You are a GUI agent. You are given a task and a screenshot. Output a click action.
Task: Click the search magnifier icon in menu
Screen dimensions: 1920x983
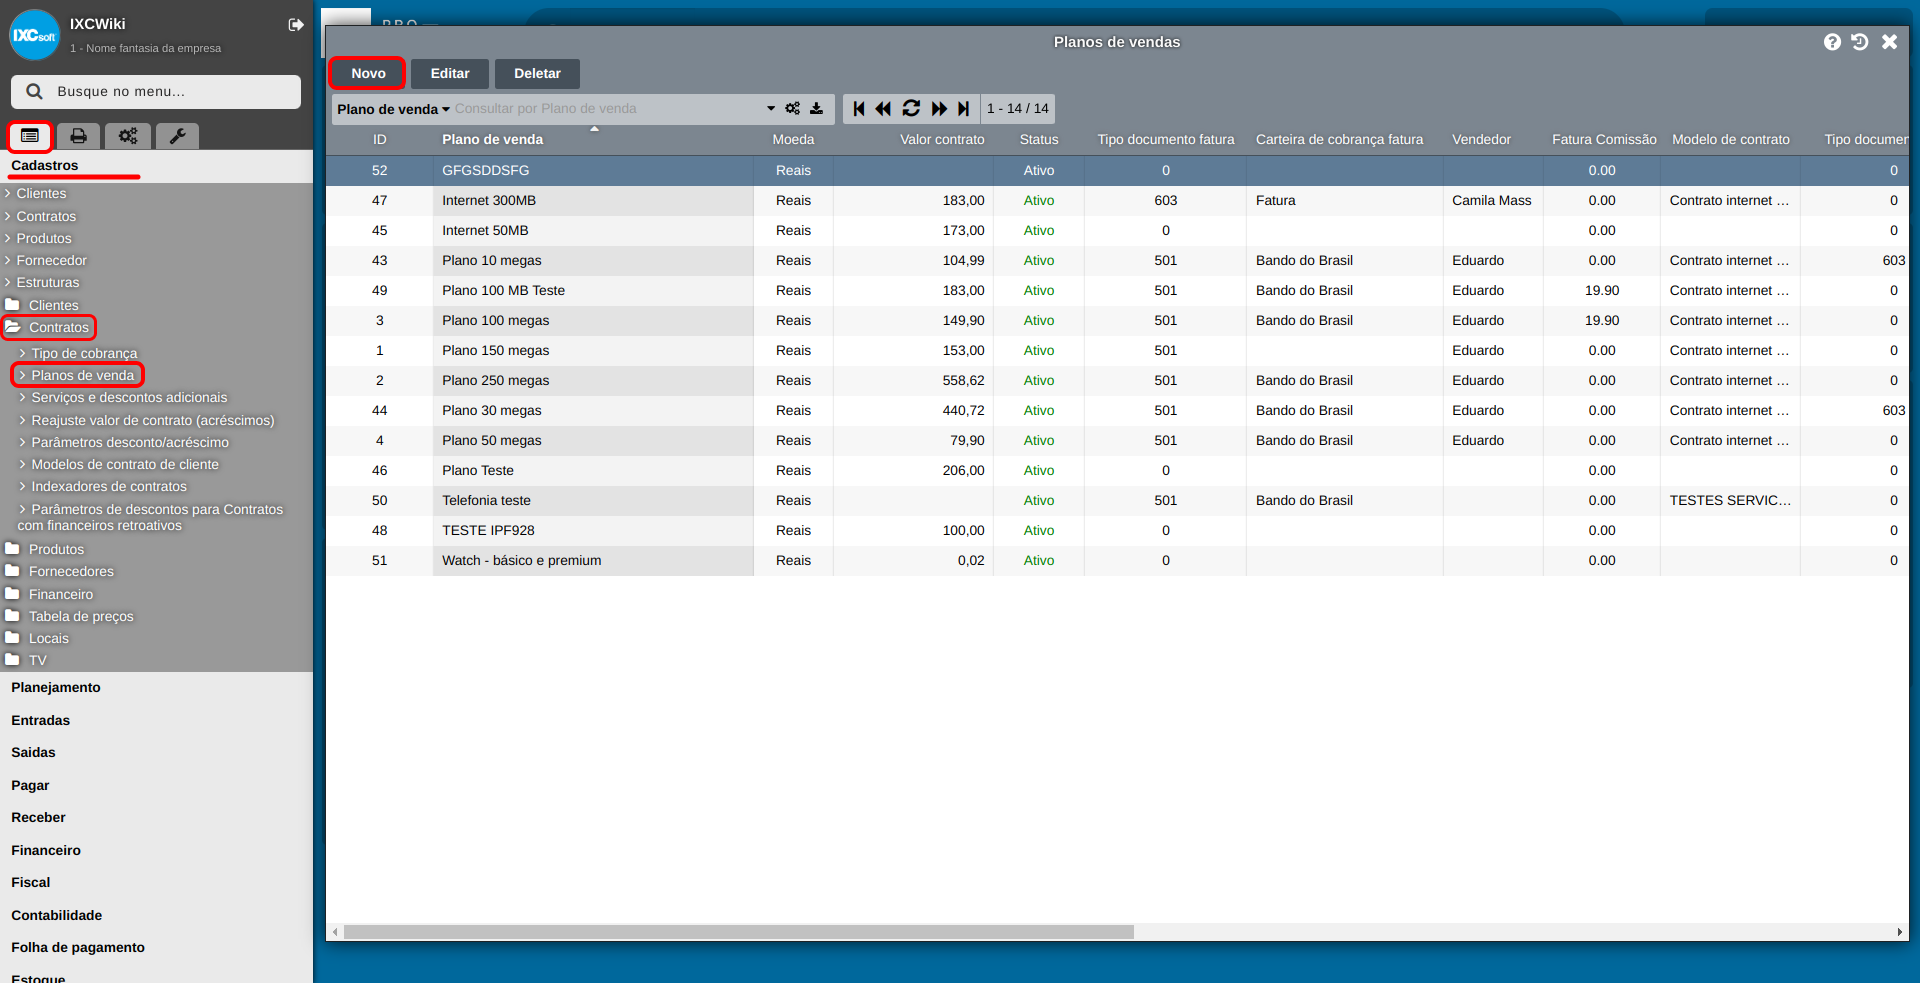click(34, 91)
